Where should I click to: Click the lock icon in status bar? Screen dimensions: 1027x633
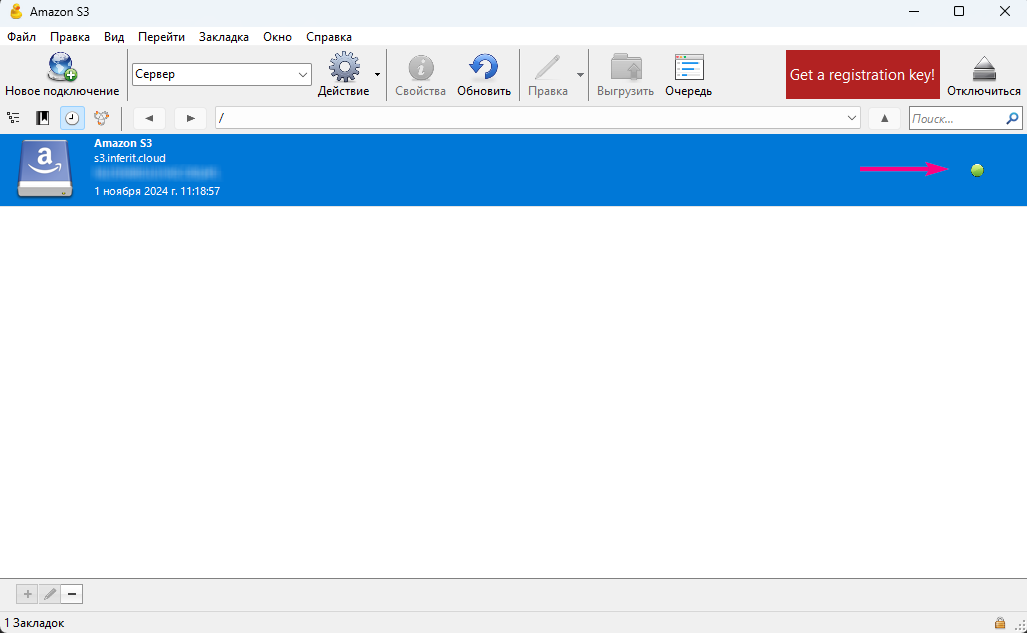pyautogui.click(x=1000, y=623)
